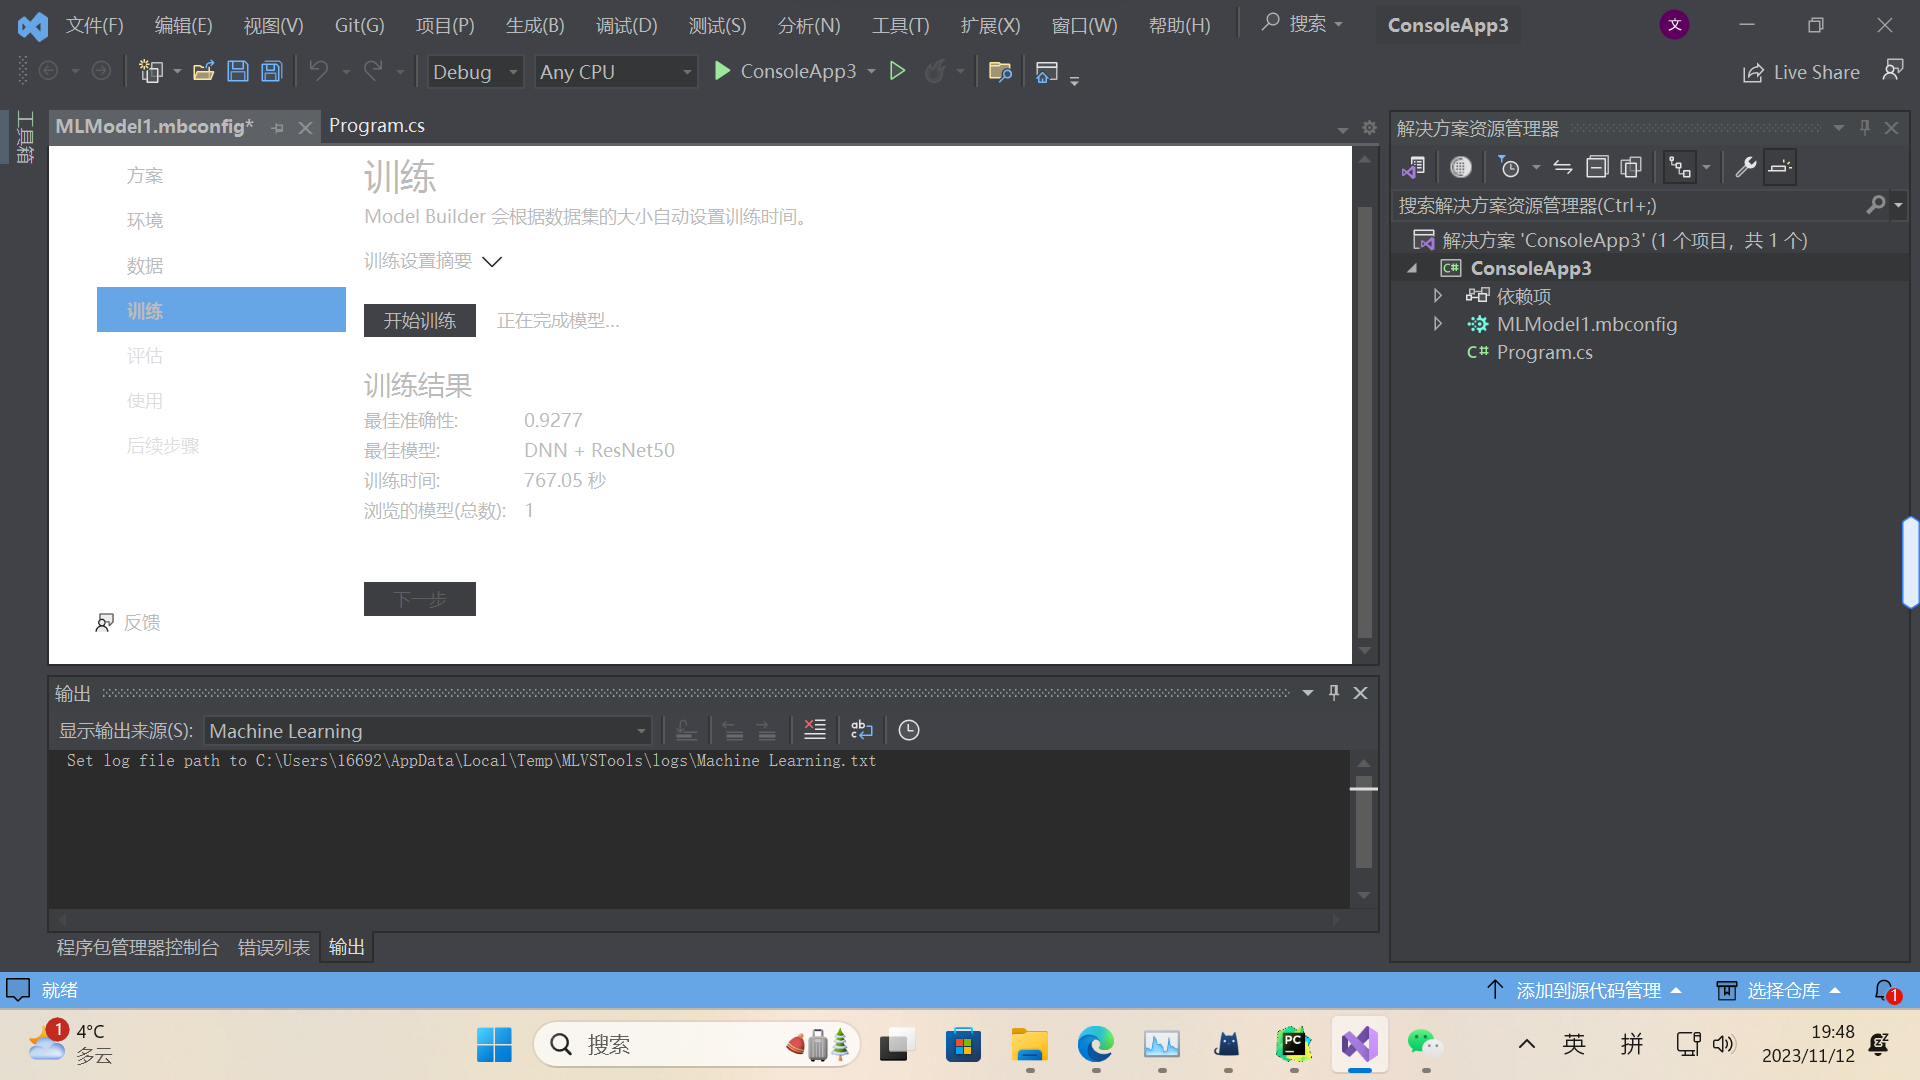1920x1080 pixels.
Task: Toggle the pending changes filter
Action: (x=1512, y=167)
